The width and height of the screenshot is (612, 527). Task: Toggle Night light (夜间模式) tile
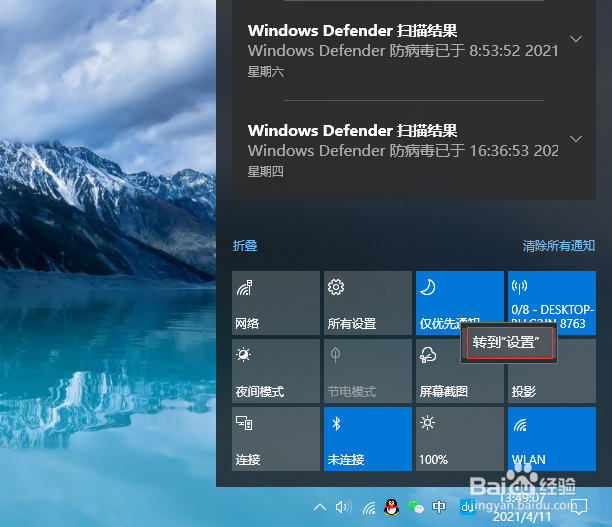[x=276, y=371]
